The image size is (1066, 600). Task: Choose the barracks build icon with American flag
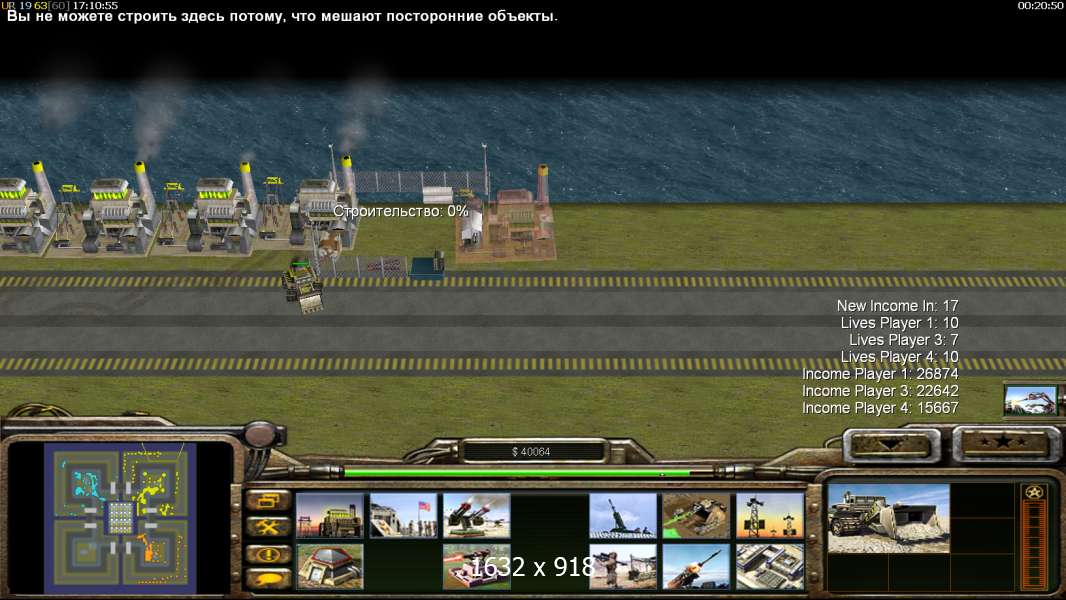click(x=403, y=516)
